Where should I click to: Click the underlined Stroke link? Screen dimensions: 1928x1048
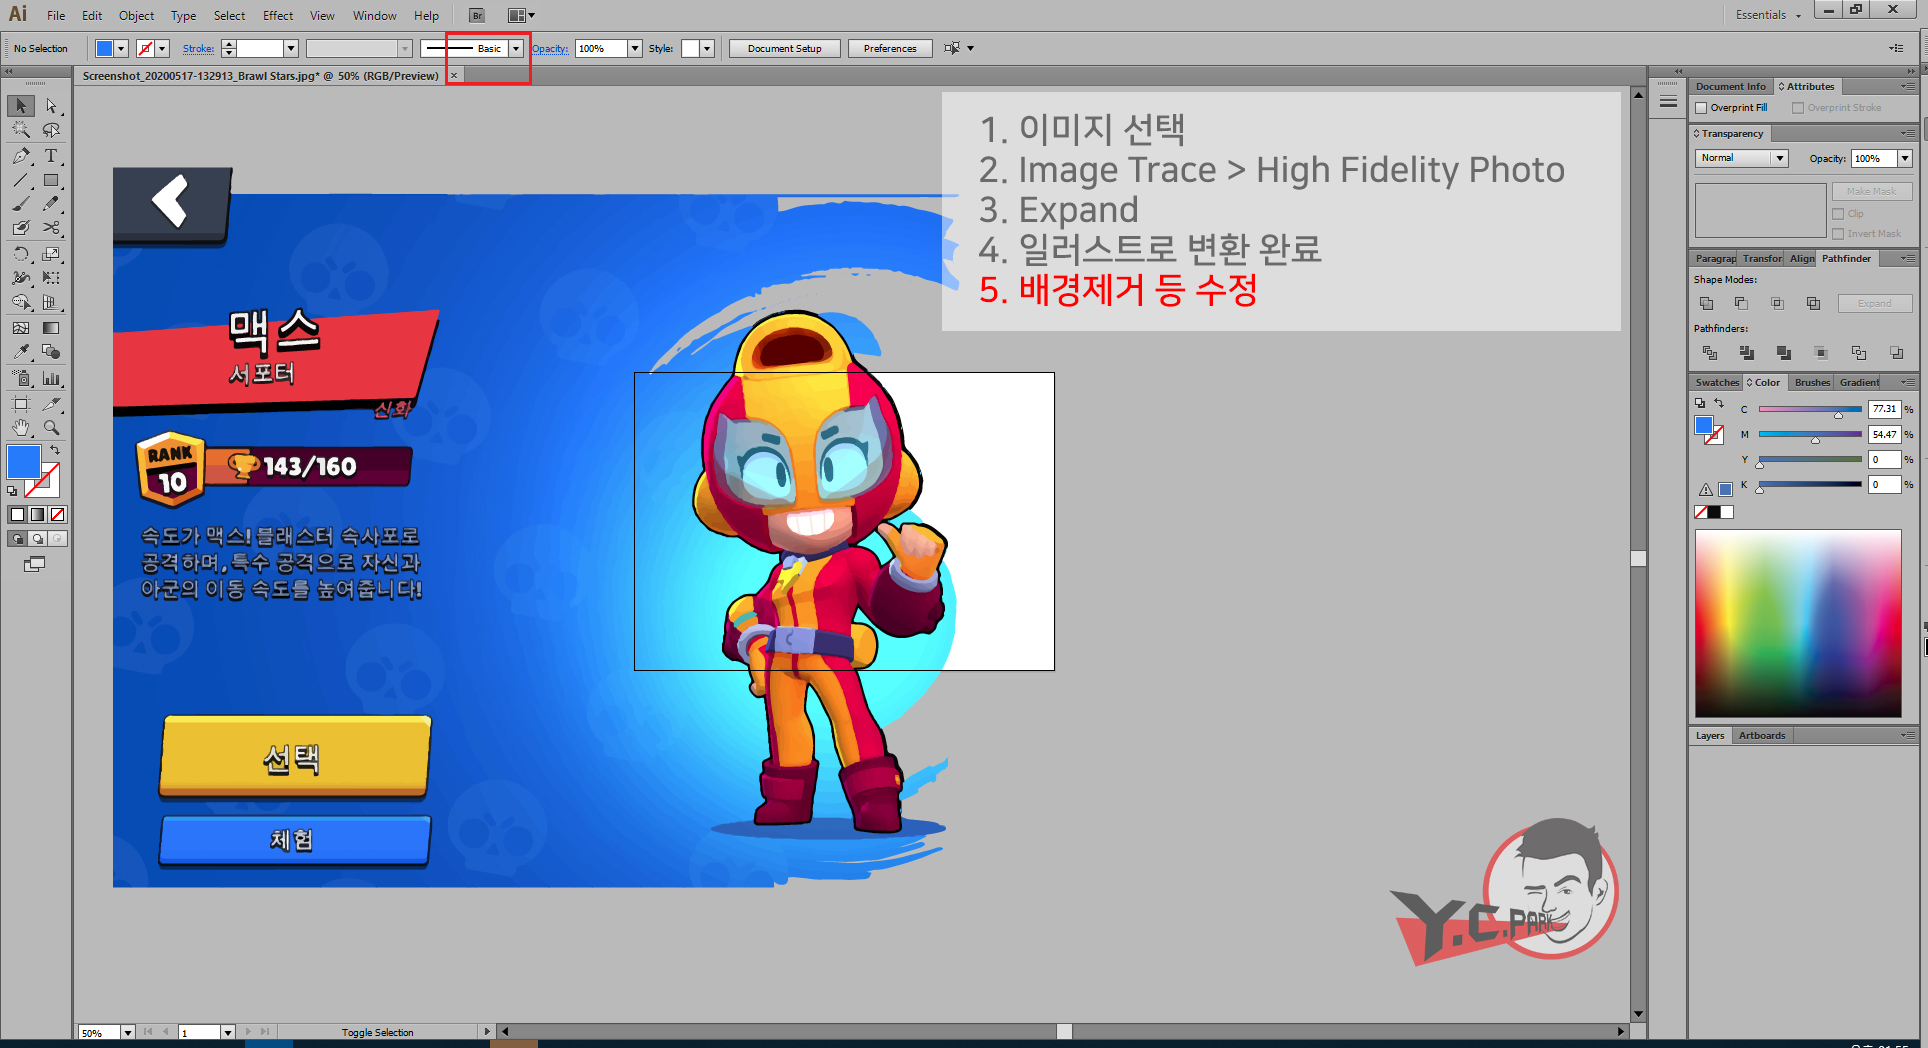click(198, 48)
